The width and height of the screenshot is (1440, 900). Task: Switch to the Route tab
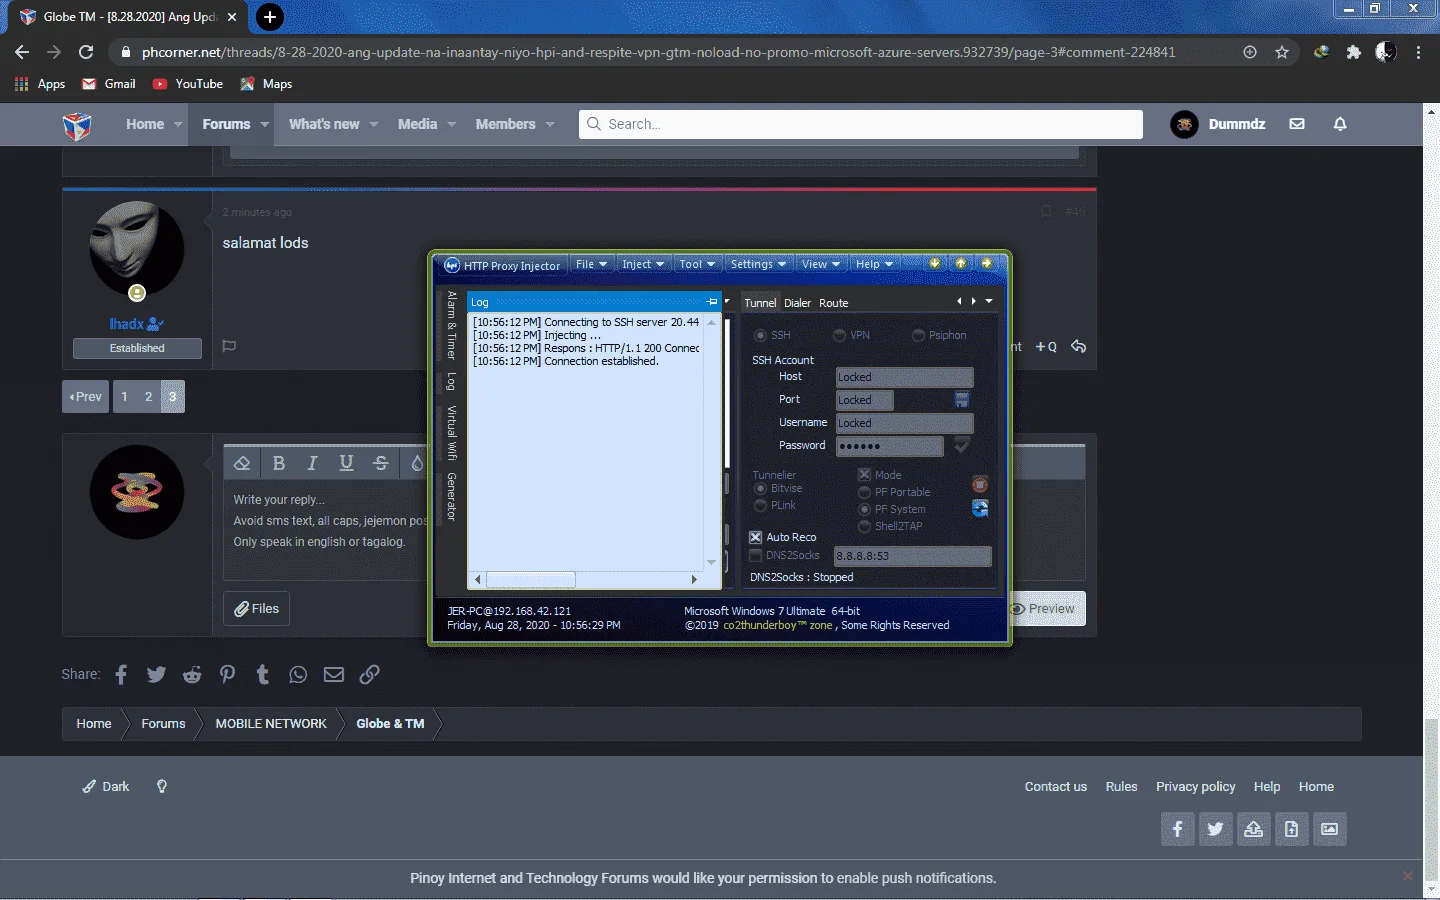833,303
